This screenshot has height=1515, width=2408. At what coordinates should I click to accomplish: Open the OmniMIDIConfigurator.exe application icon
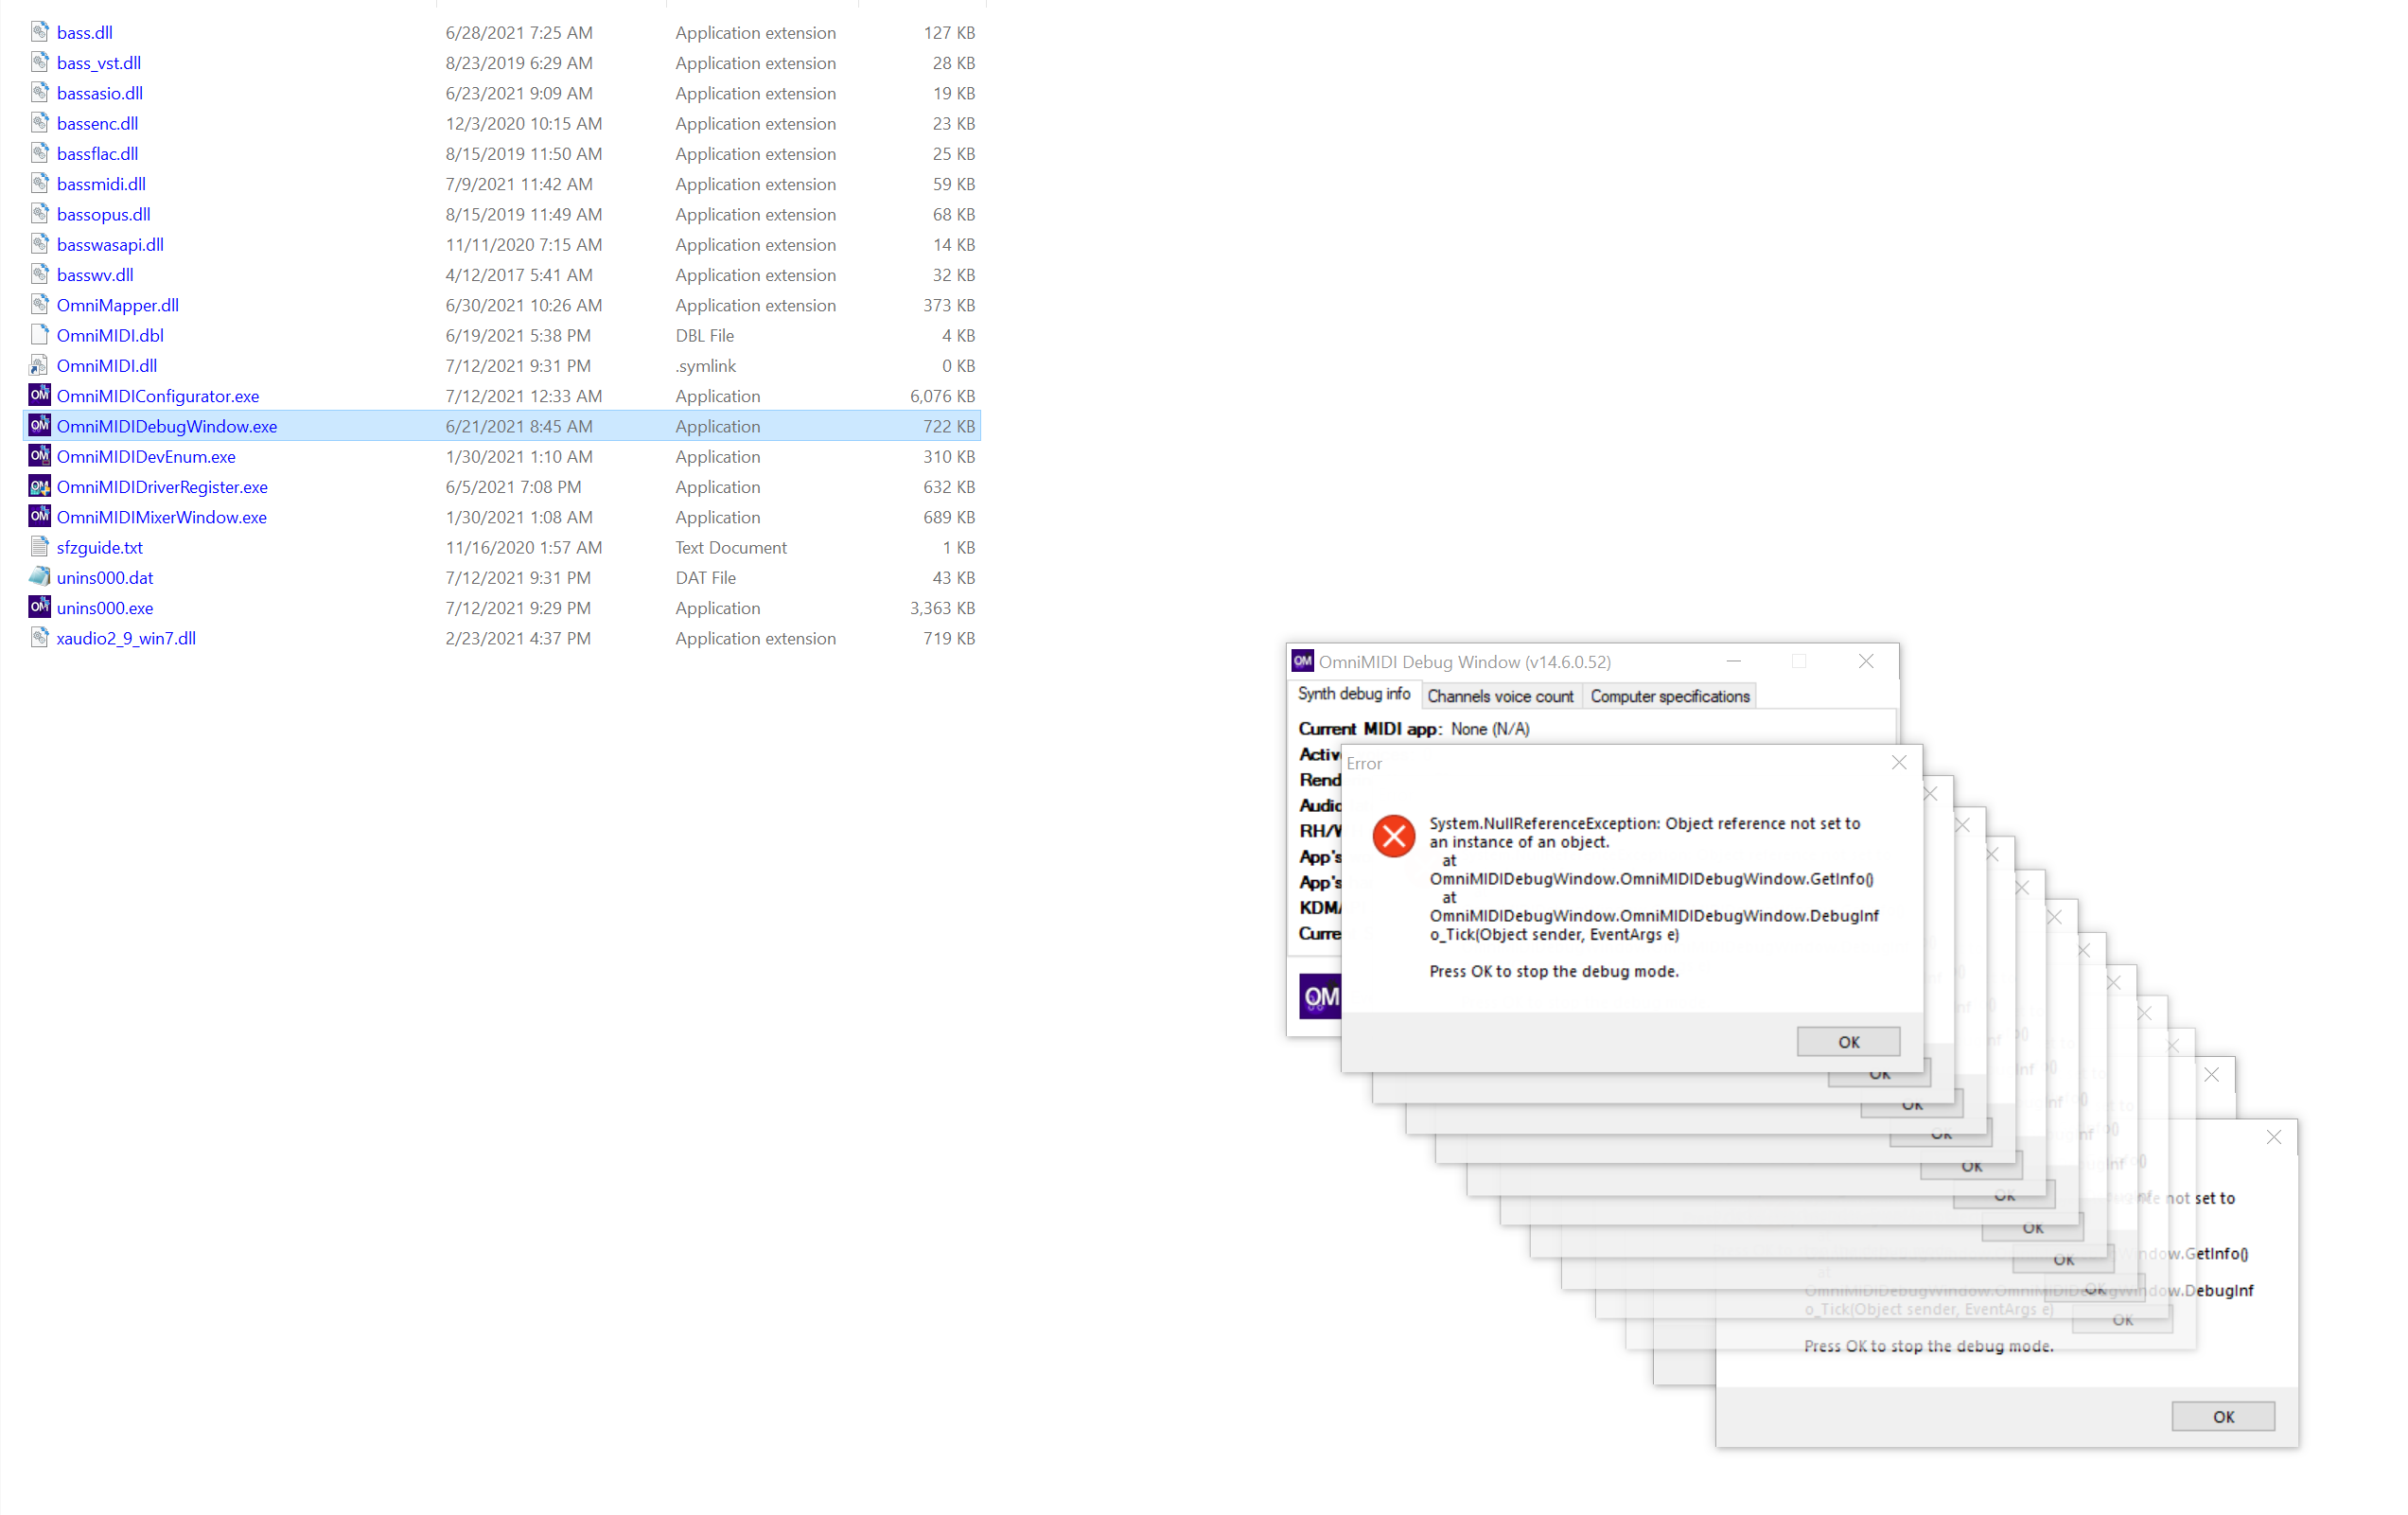(x=40, y=395)
